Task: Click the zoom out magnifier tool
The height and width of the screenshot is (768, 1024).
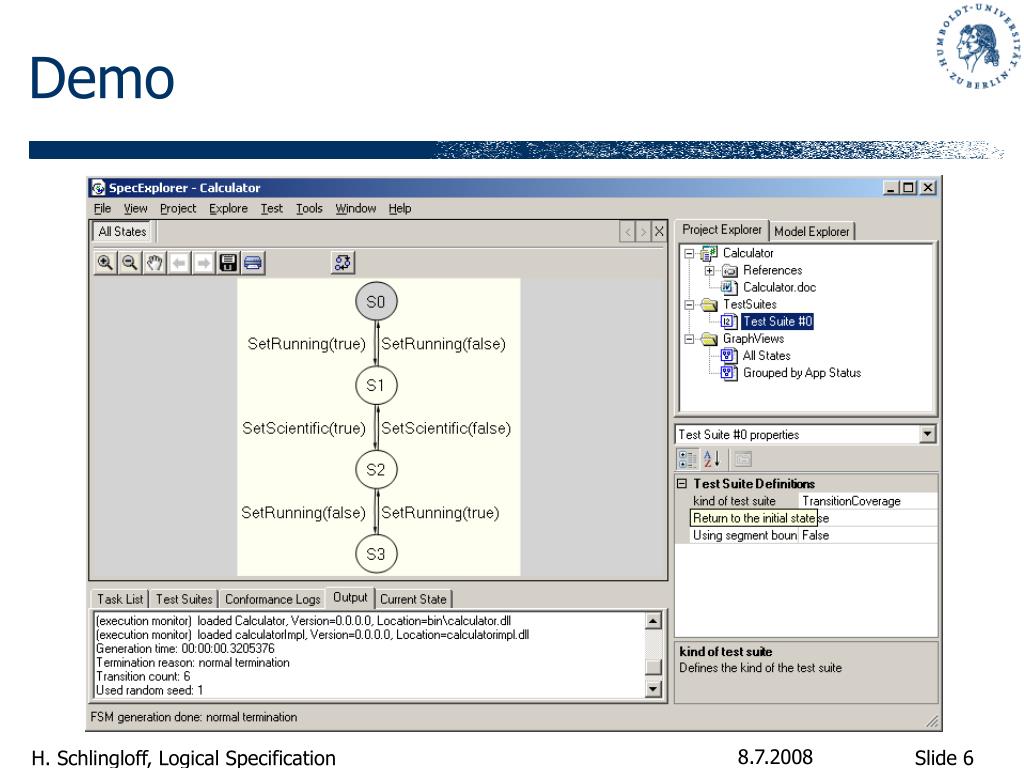Action: [x=129, y=263]
